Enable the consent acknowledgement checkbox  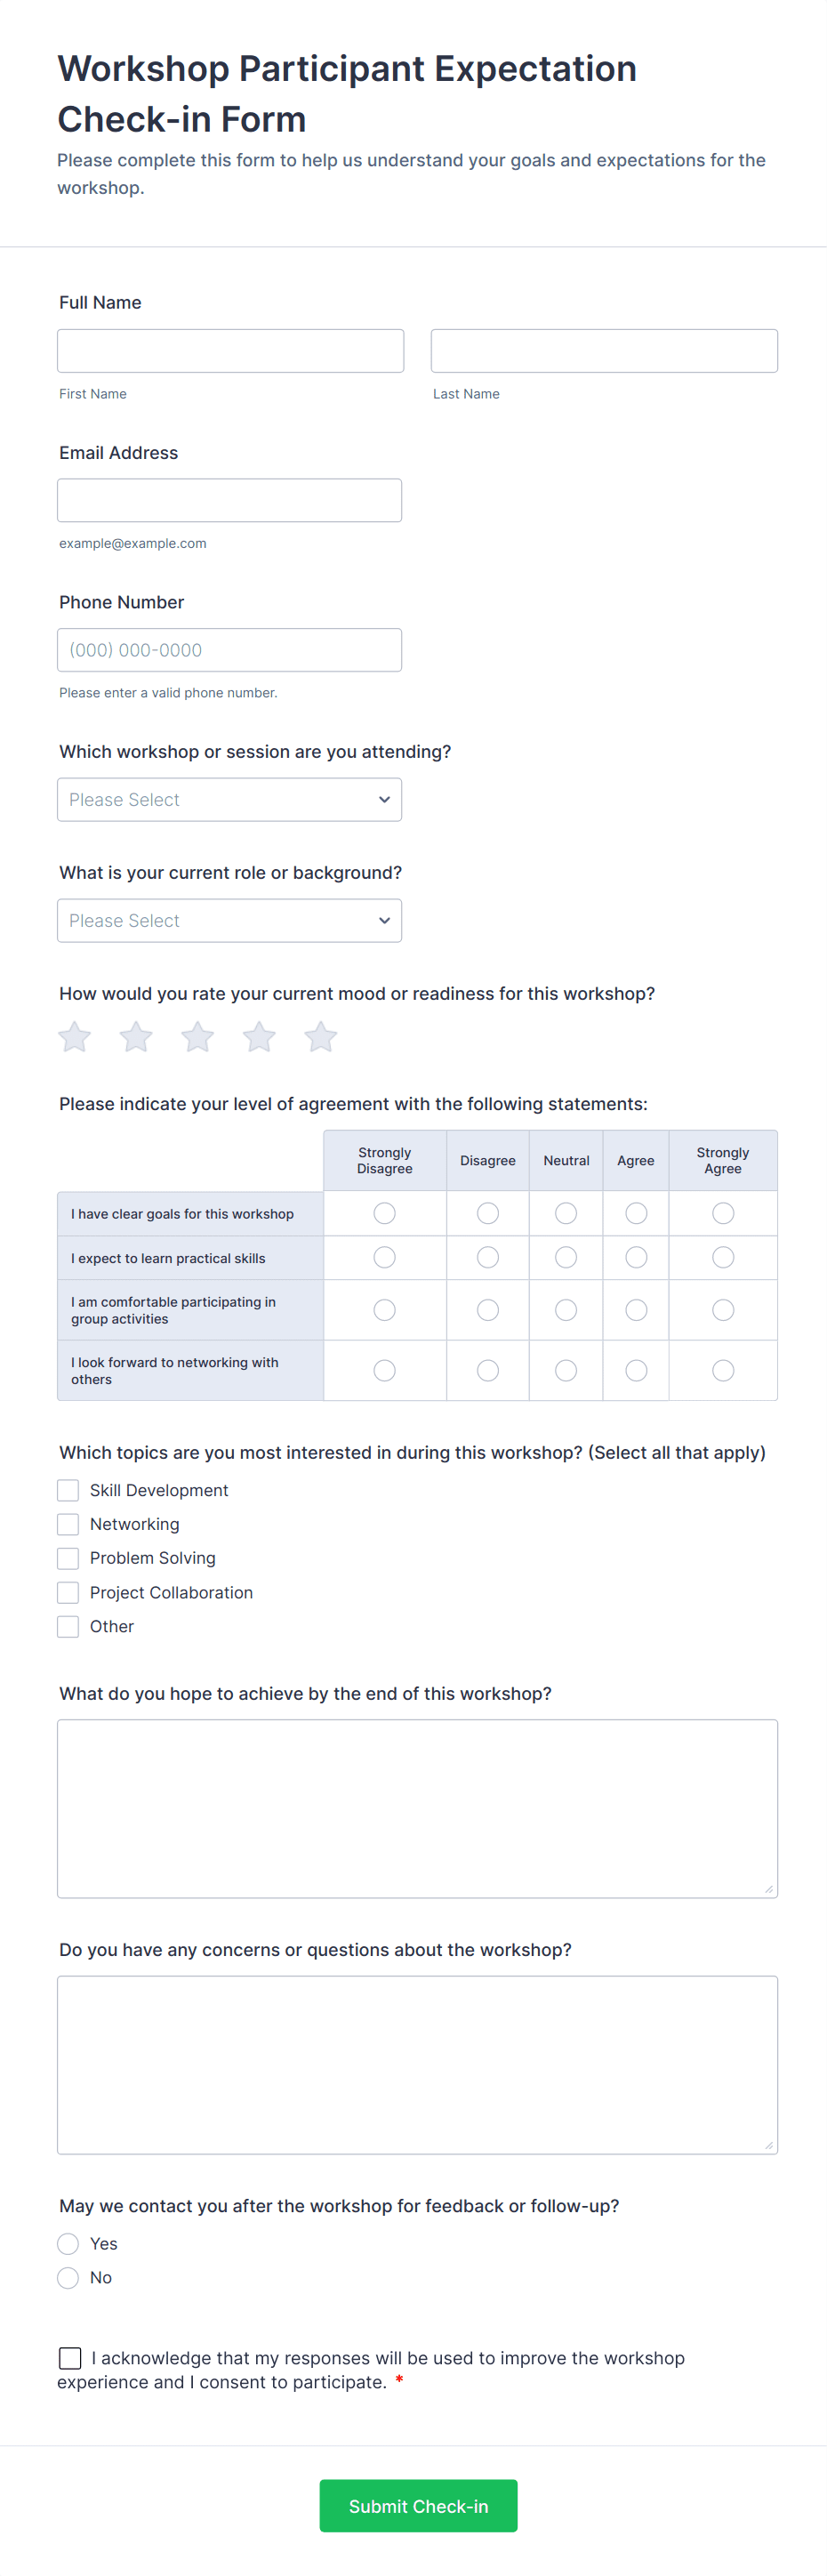(x=70, y=2358)
